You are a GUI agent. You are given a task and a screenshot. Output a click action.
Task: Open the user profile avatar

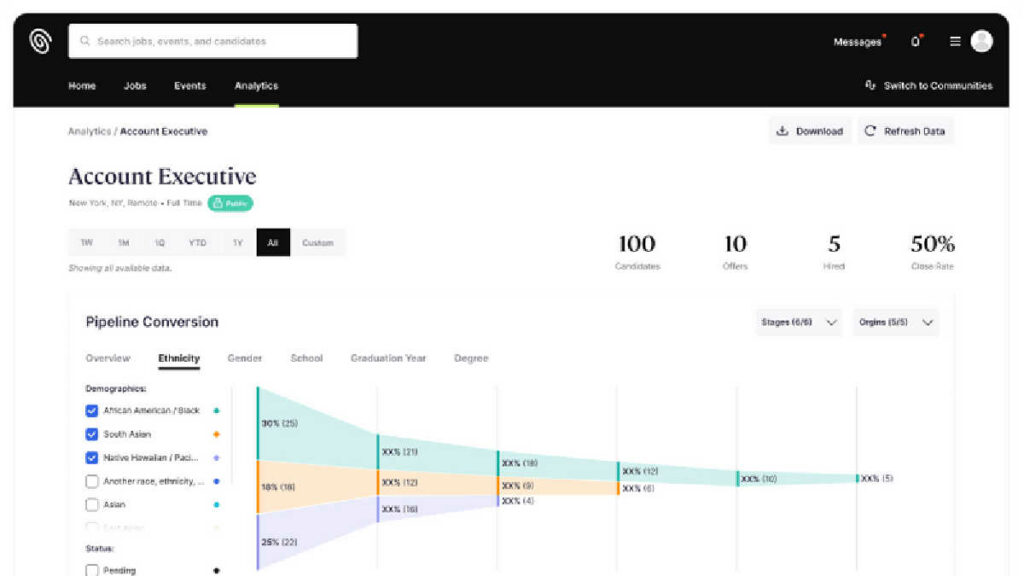(x=982, y=41)
